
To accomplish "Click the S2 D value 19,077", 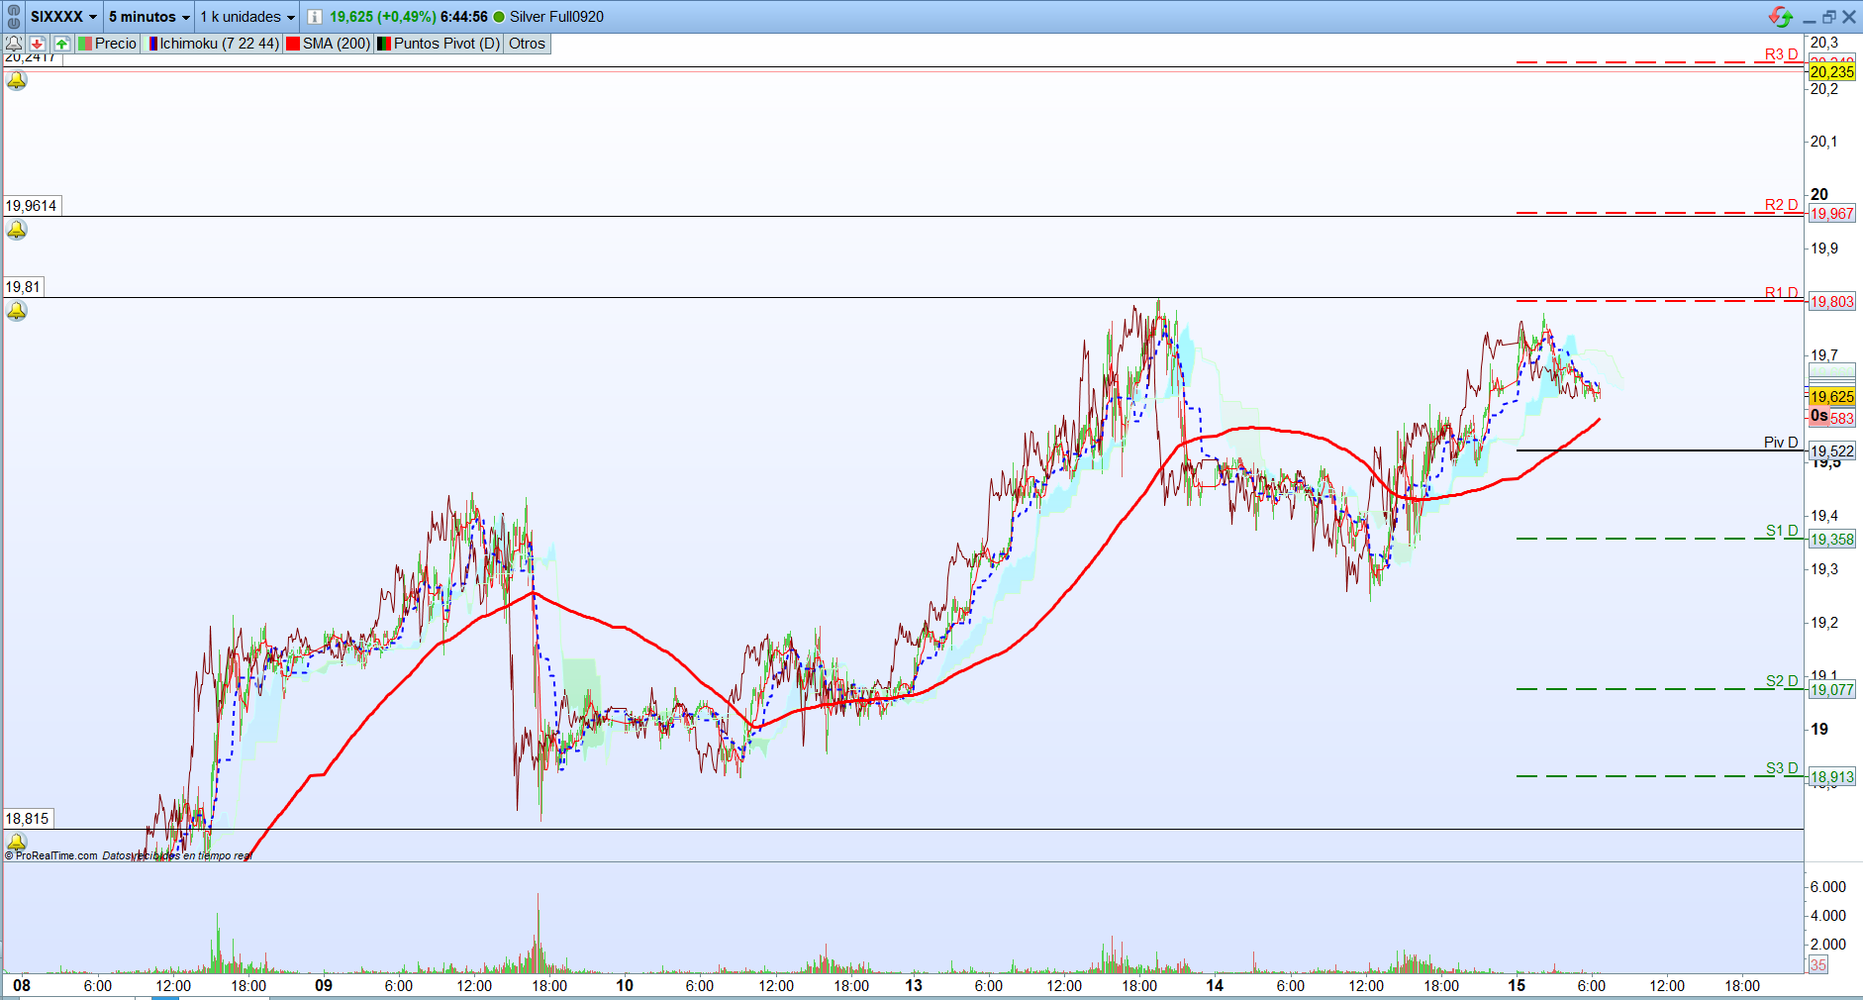I will click(x=1832, y=690).
